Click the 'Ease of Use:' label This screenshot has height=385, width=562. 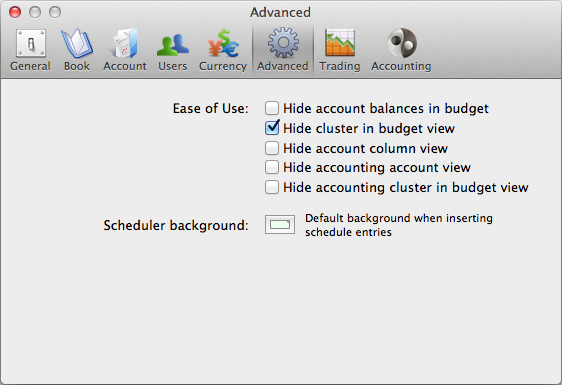[210, 108]
